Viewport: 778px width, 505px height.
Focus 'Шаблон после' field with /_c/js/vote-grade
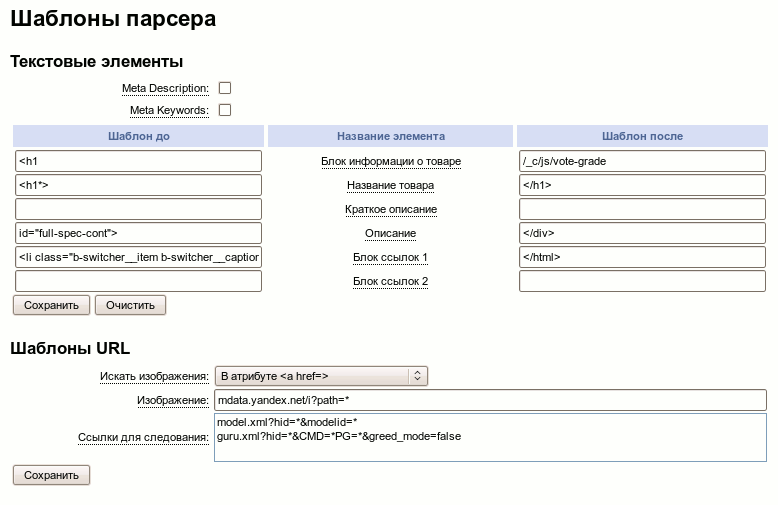642,161
